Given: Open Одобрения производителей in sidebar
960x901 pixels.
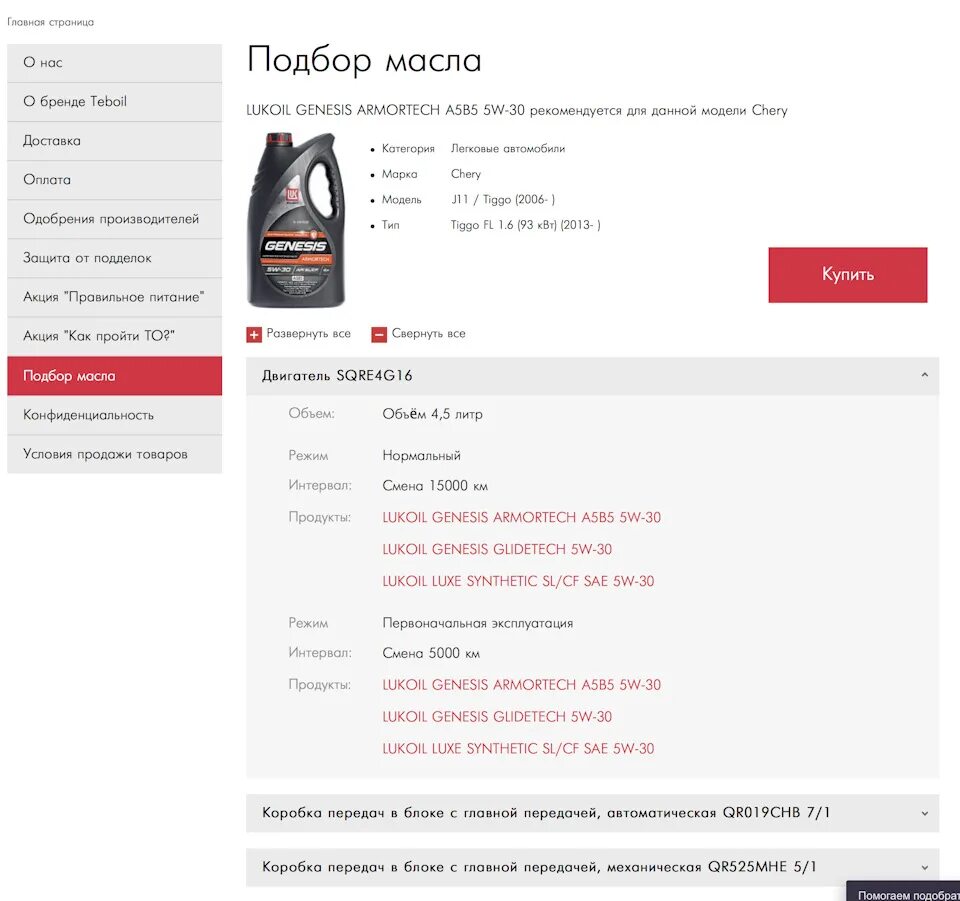Looking at the screenshot, I should pyautogui.click(x=114, y=219).
